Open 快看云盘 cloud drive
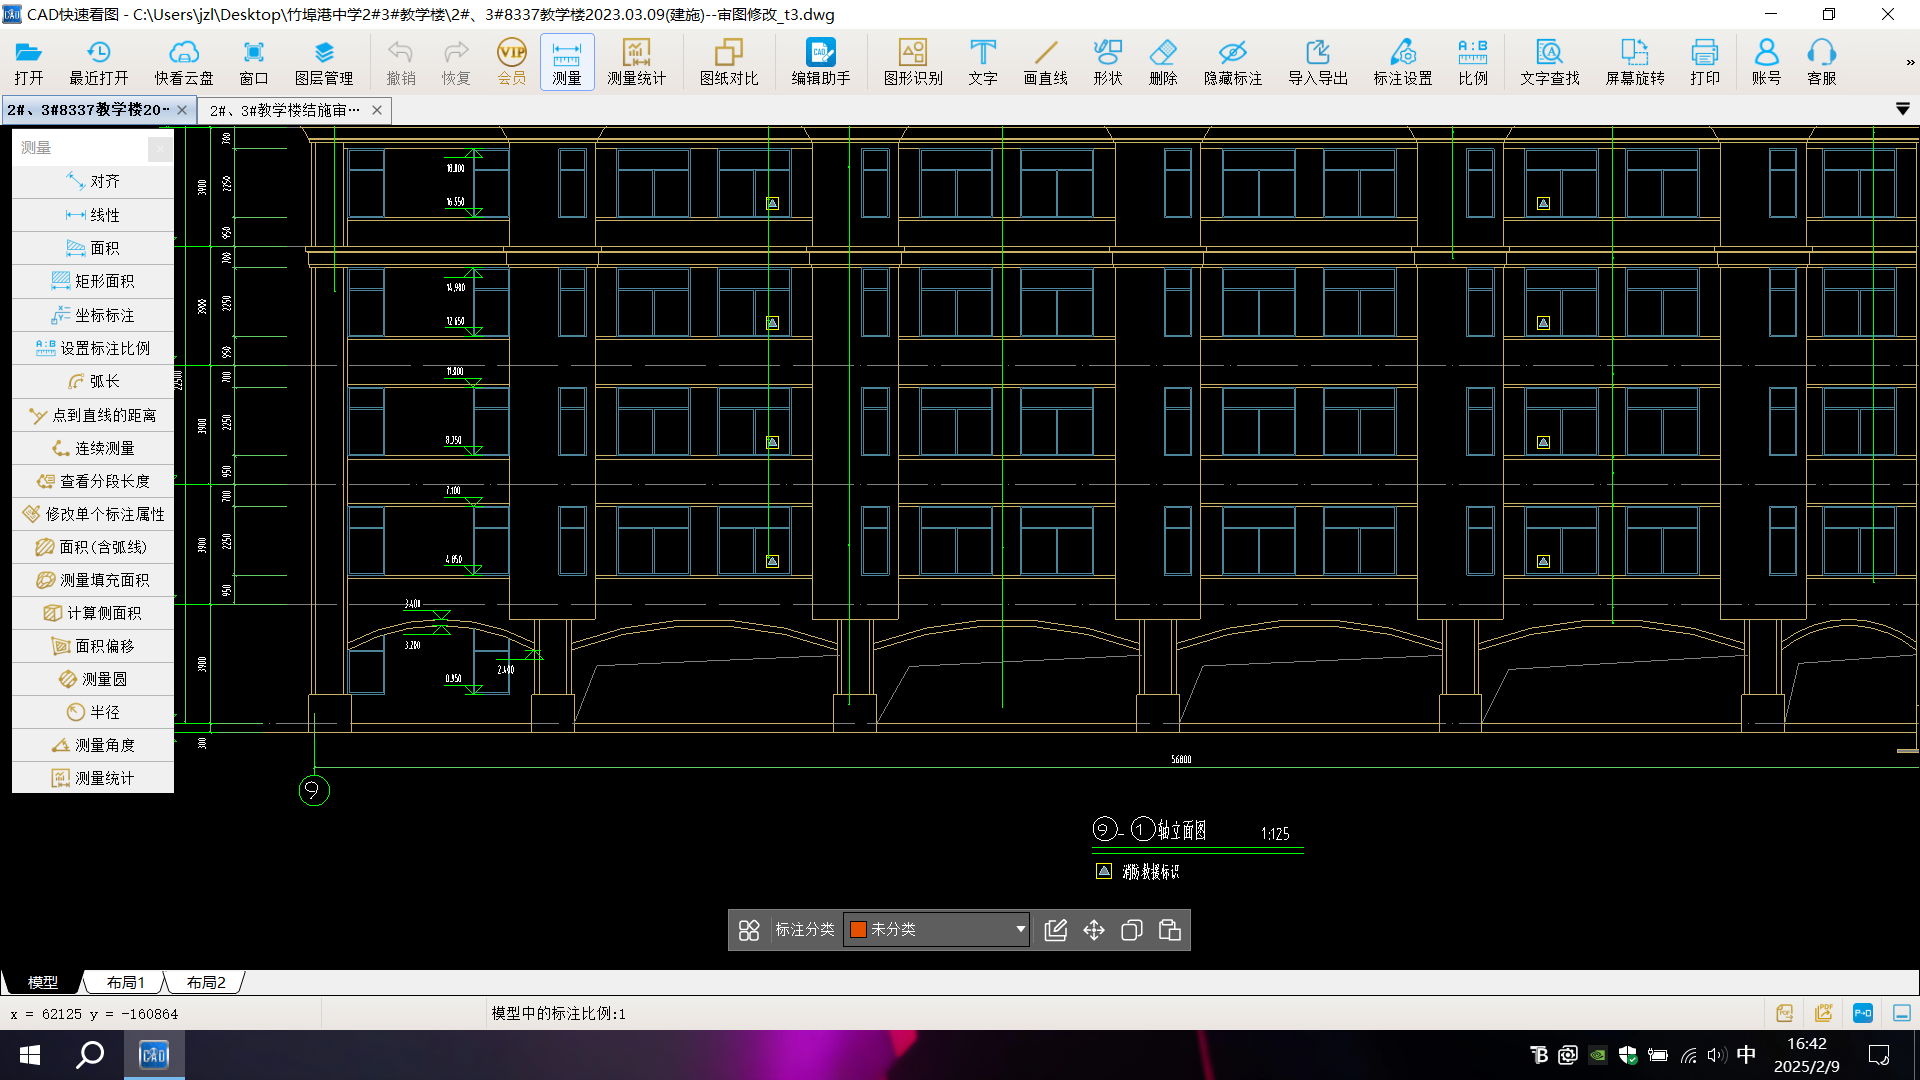 [184, 62]
